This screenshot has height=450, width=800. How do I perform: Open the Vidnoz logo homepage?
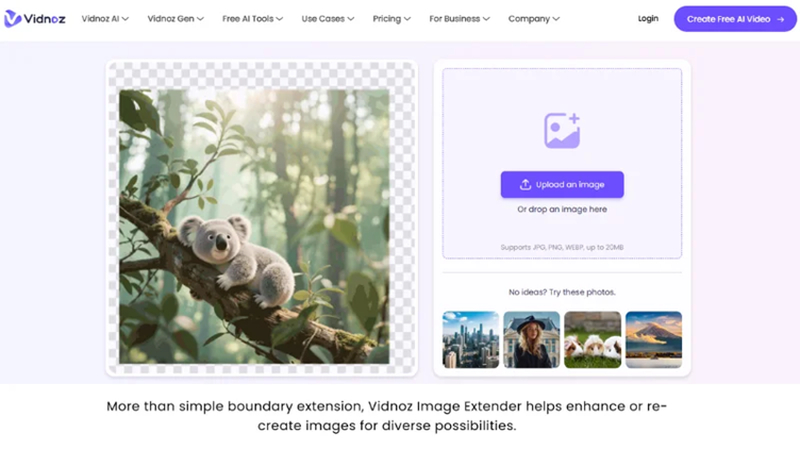click(35, 19)
